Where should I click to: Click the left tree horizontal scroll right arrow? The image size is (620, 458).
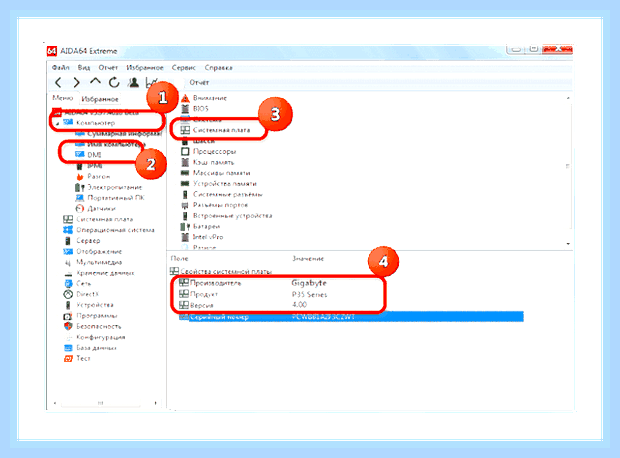tap(156, 403)
